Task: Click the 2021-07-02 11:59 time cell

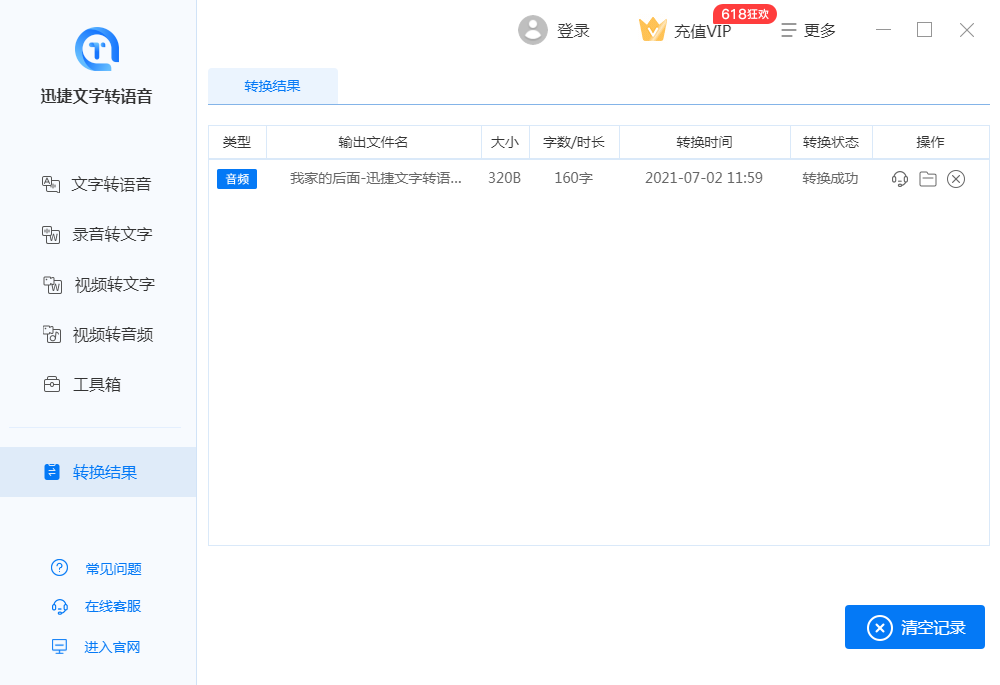Action: [704, 178]
